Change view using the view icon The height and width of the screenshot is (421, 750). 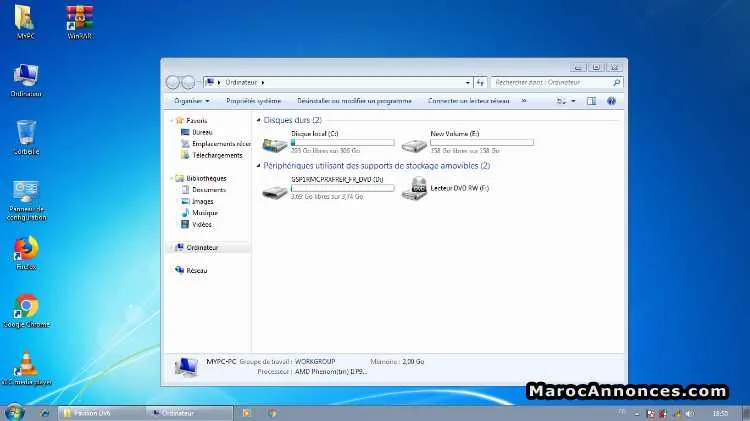(562, 101)
